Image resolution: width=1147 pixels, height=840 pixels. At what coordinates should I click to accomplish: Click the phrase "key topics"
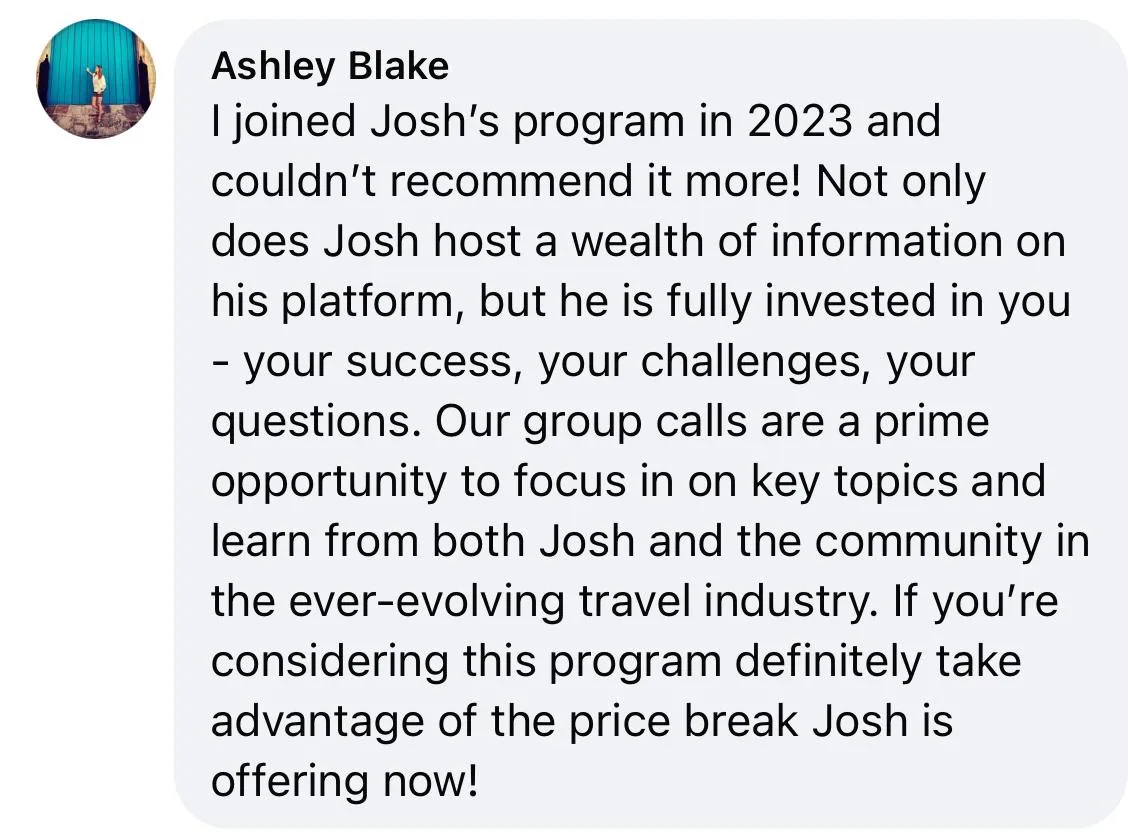click(x=854, y=482)
